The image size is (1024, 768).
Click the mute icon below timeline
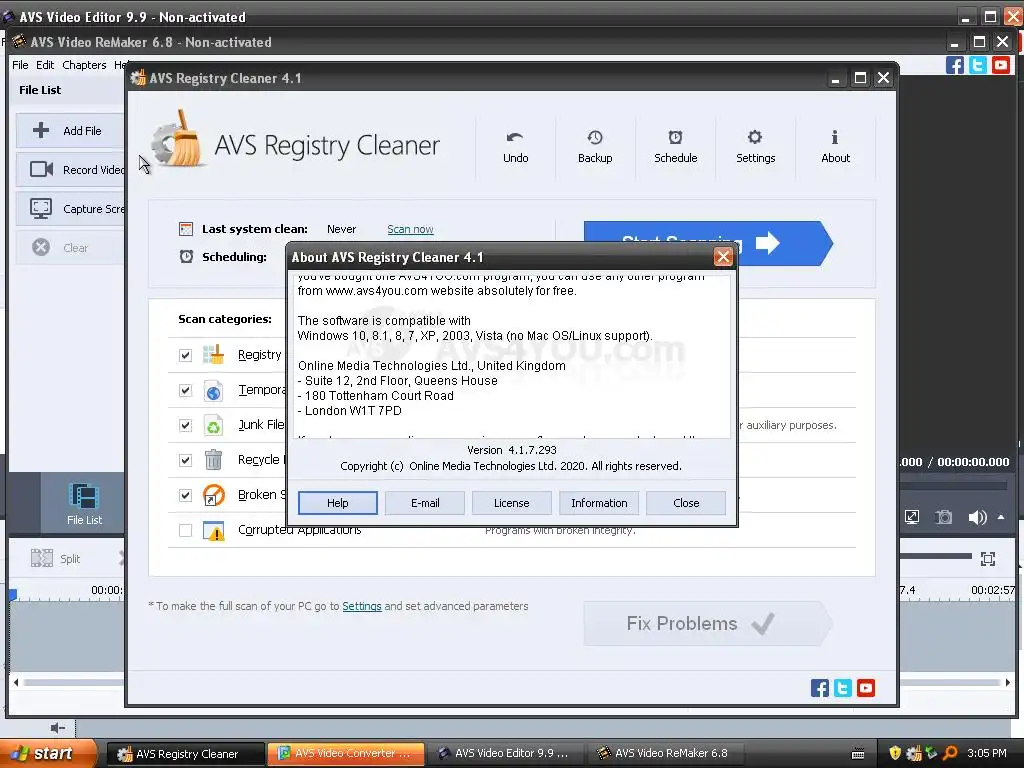pyautogui.click(x=57, y=728)
